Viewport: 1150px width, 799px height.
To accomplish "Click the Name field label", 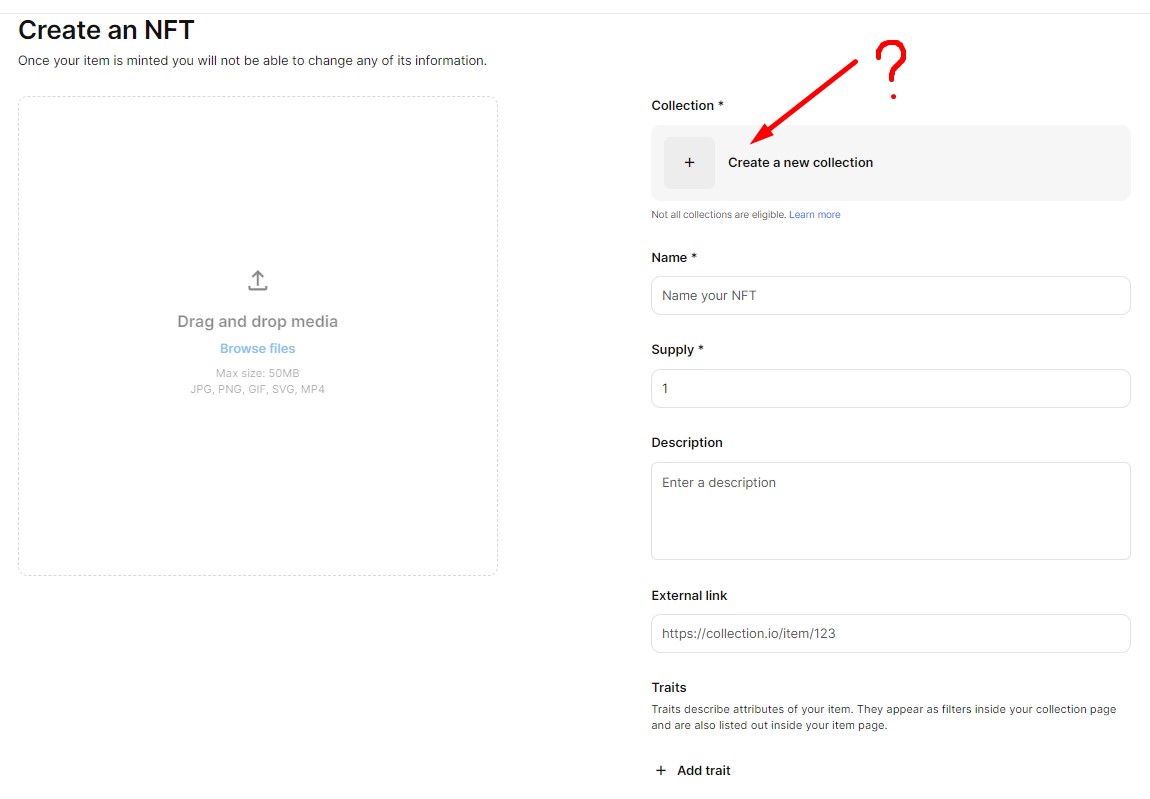I will pos(674,258).
